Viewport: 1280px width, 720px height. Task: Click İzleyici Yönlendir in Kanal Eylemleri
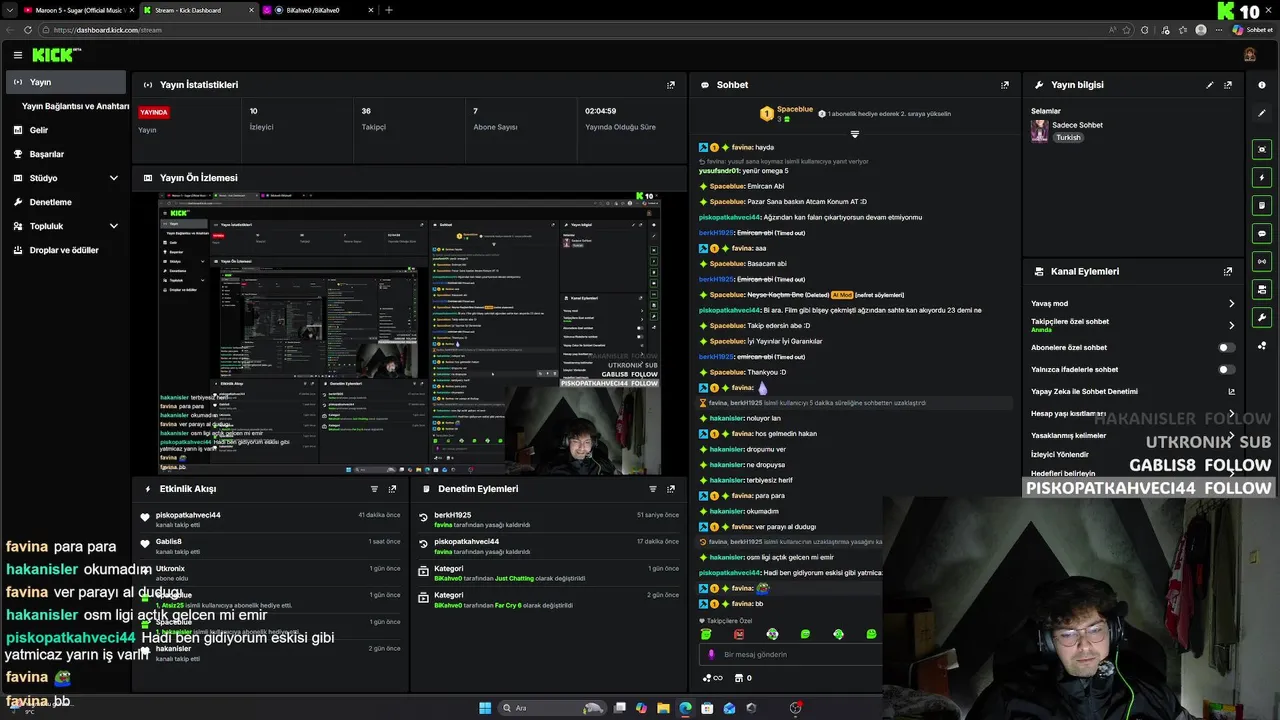1060,455
